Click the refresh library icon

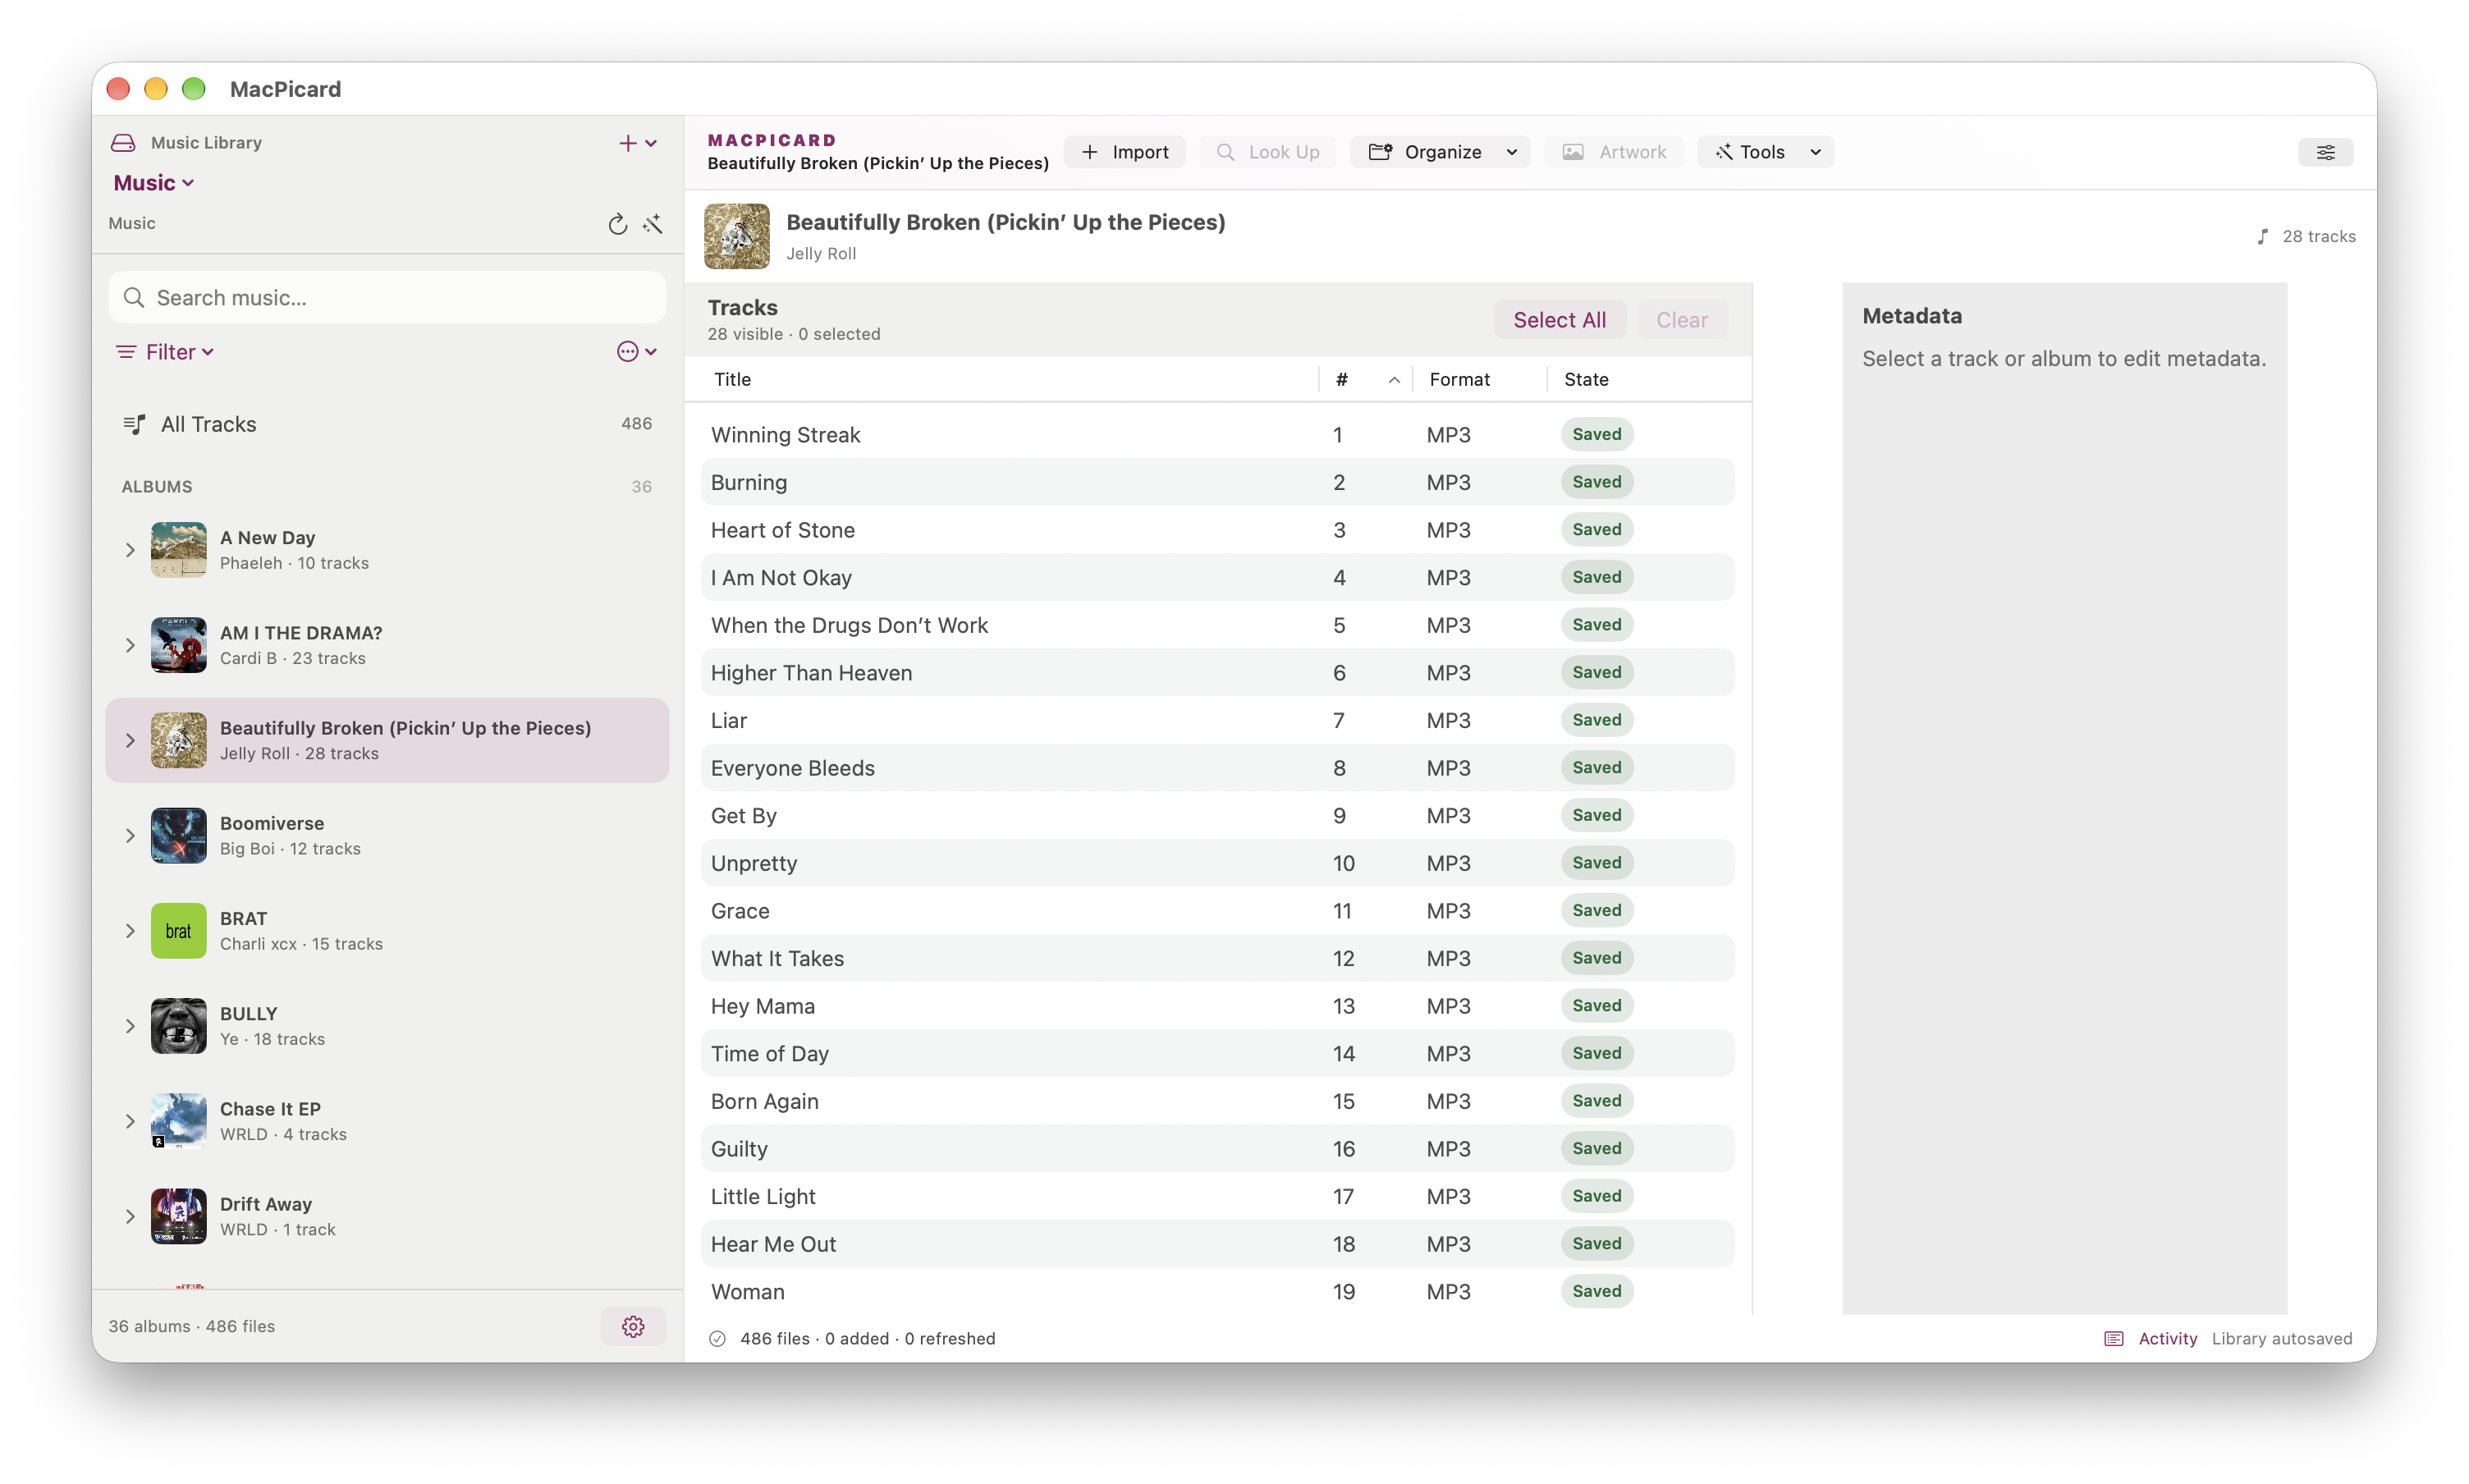617,224
